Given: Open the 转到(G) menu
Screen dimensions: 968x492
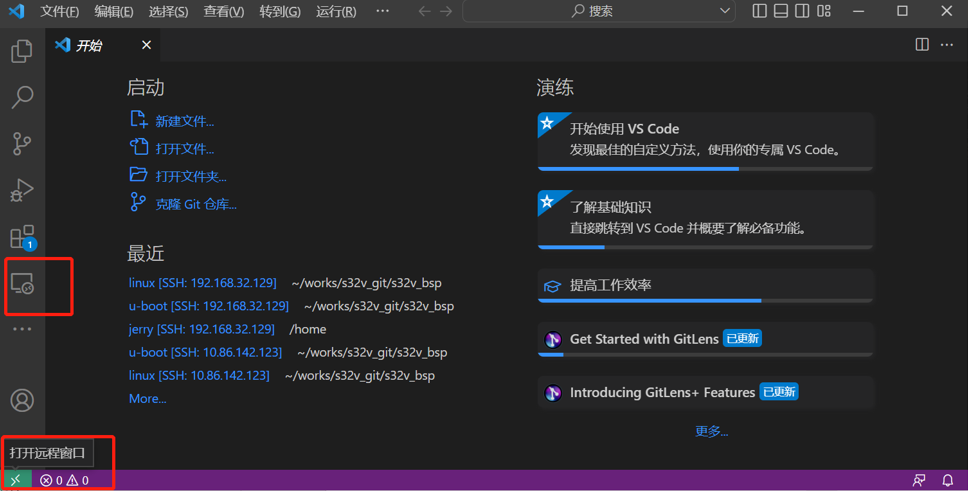Looking at the screenshot, I should 280,12.
